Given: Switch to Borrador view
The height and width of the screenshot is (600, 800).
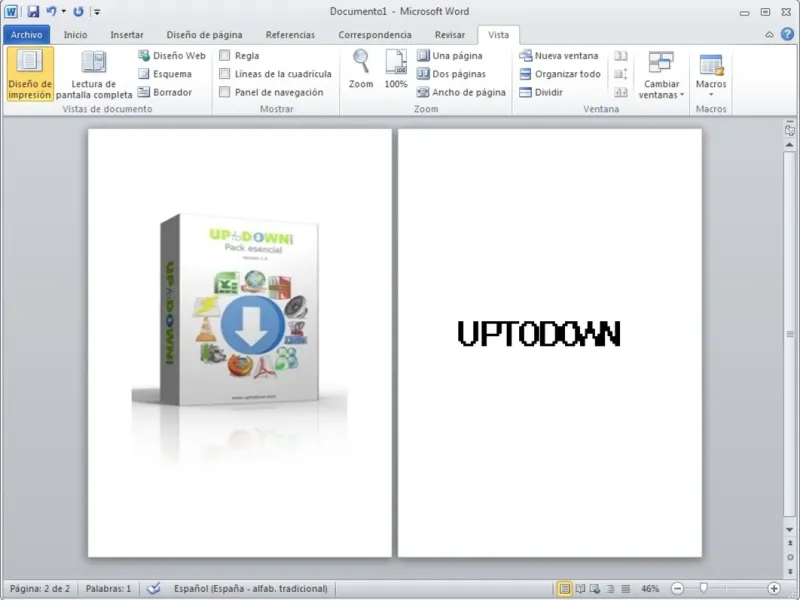Looking at the screenshot, I should [x=165, y=92].
